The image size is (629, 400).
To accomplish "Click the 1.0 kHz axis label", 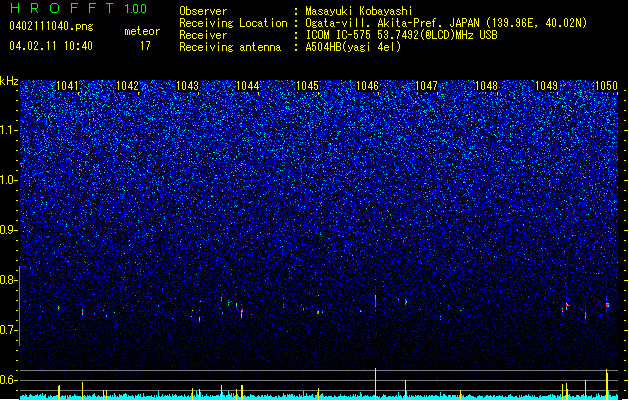I will [x=9, y=180].
